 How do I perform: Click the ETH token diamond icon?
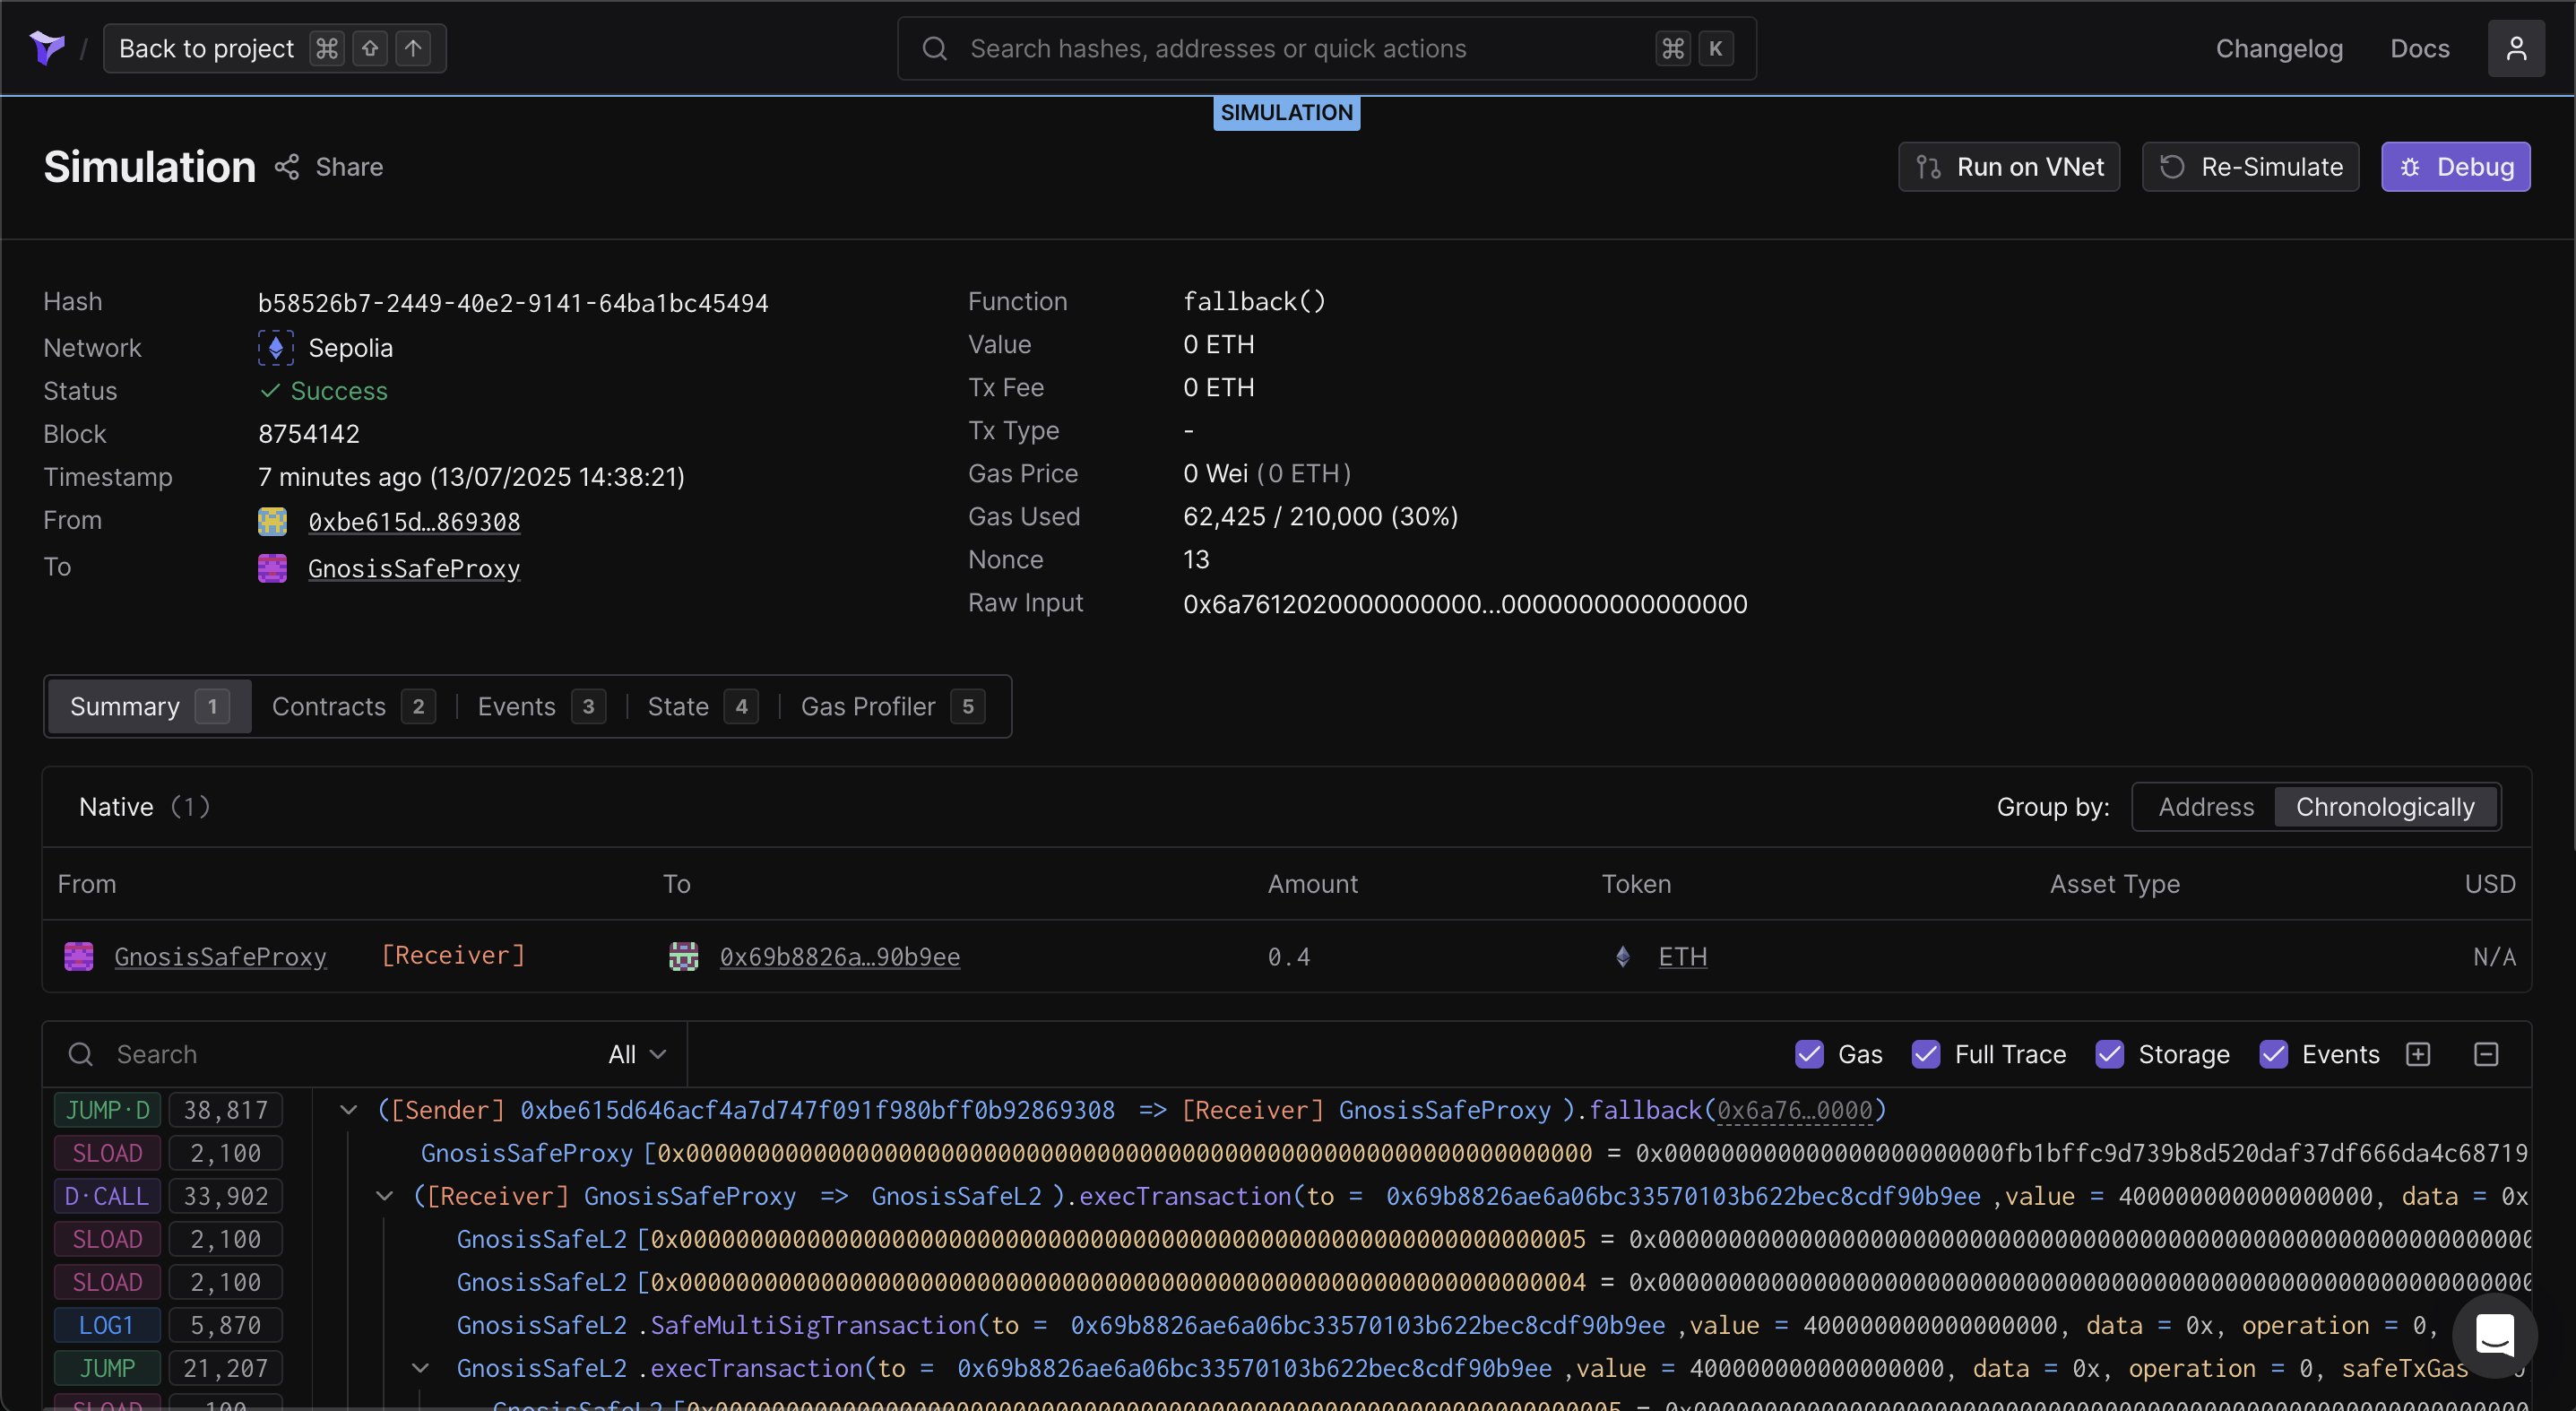(1622, 956)
